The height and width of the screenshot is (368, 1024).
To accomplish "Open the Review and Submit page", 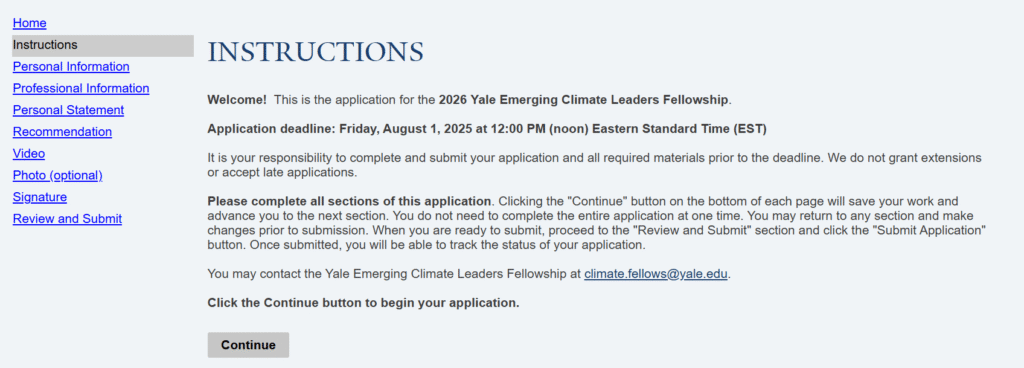I will click(x=67, y=219).
